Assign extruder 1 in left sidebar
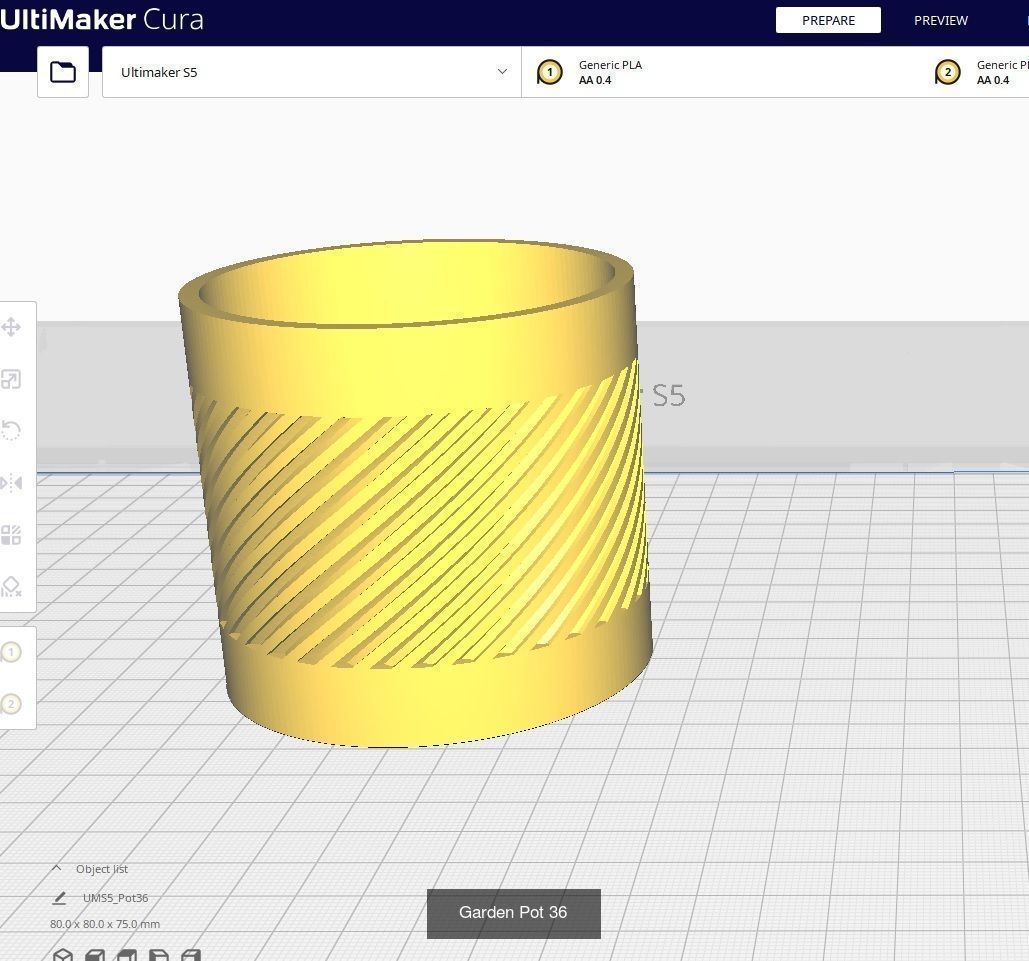This screenshot has height=961, width=1029. [10, 652]
